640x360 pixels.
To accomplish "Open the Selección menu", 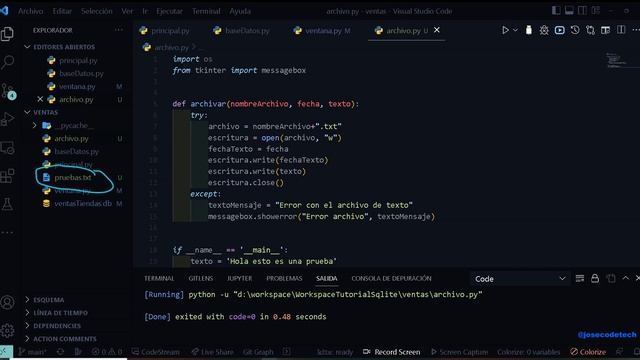I will 97,11.
